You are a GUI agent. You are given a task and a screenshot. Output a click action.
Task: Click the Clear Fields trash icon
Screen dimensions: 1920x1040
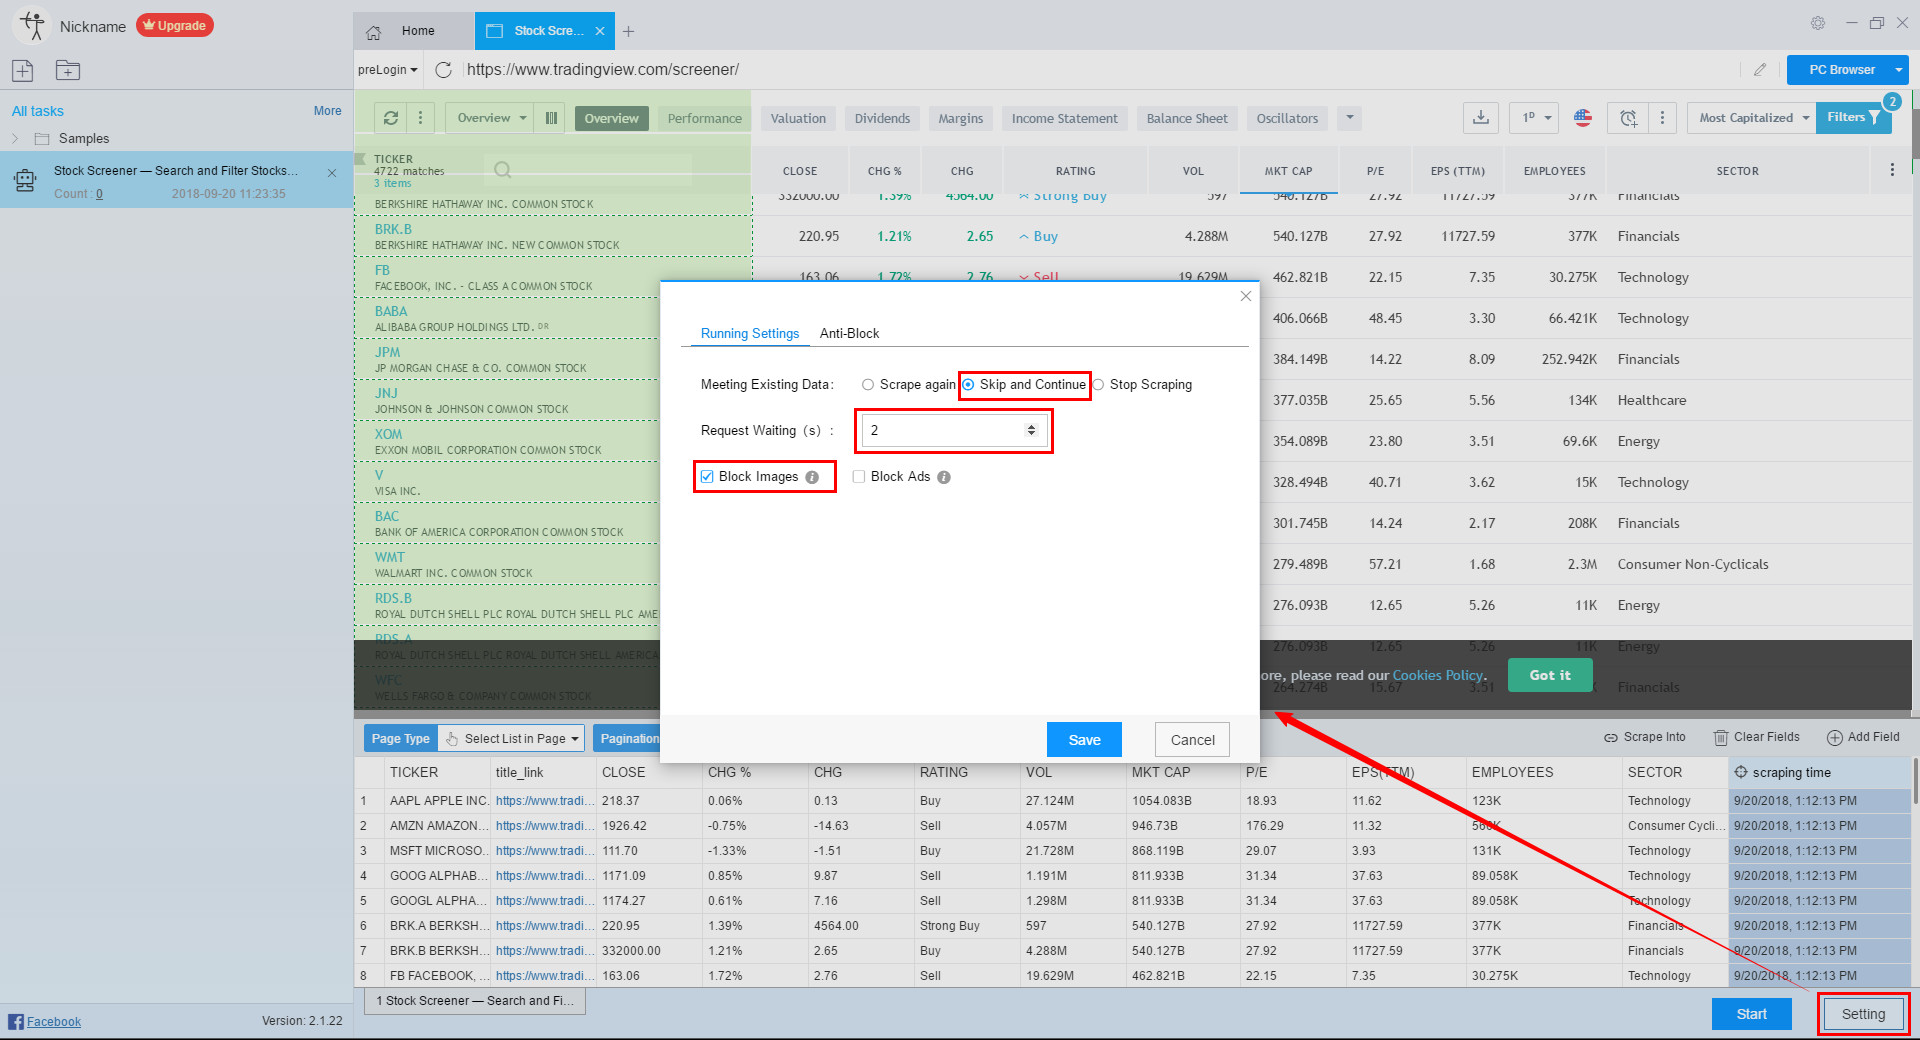pyautogui.click(x=1721, y=738)
